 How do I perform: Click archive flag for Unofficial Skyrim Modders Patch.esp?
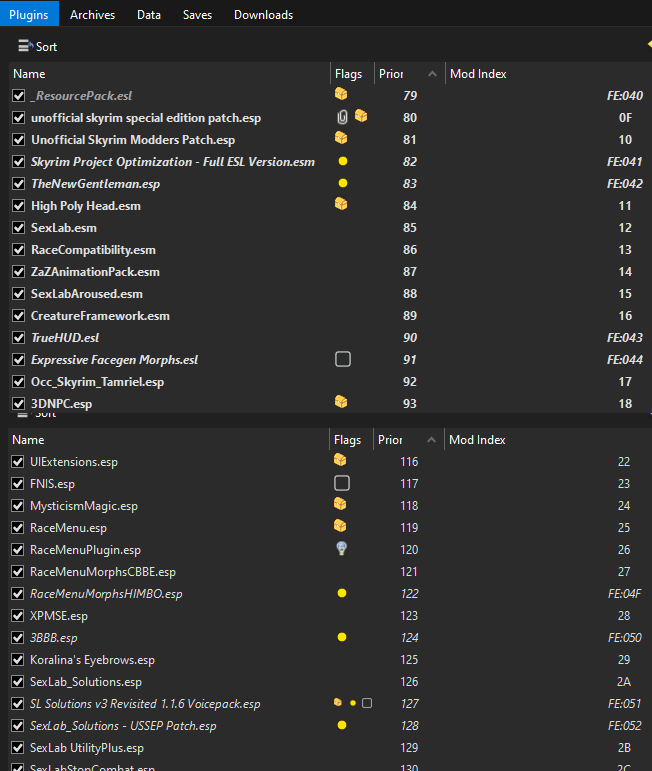[341, 138]
